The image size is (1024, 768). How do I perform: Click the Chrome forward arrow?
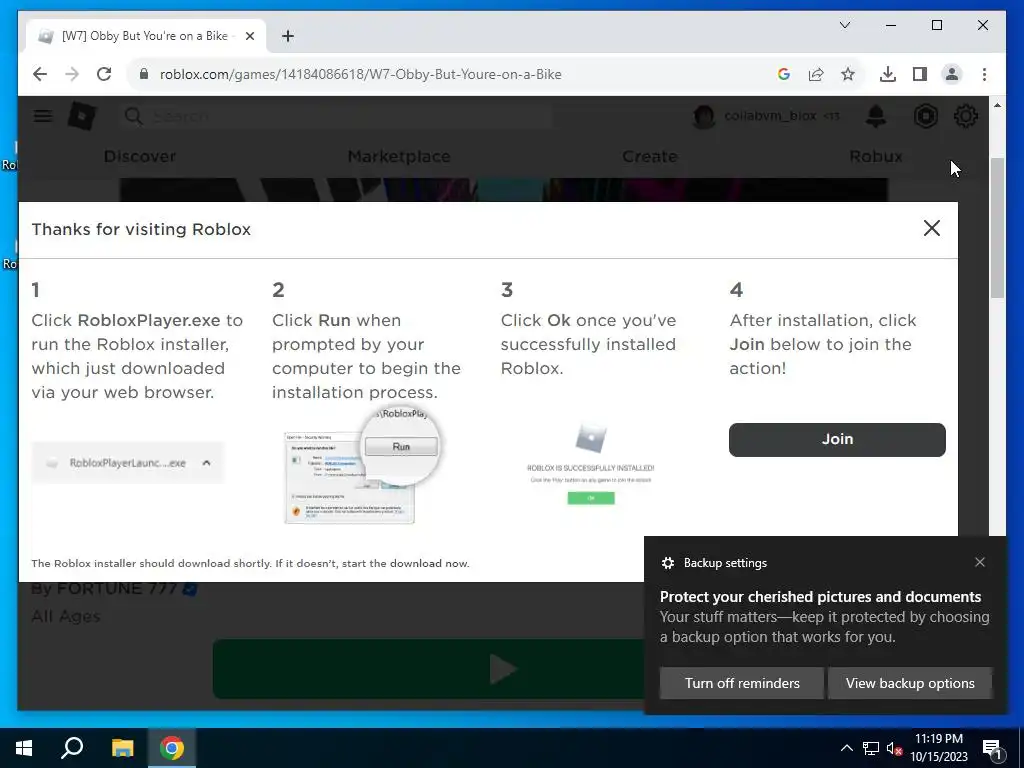click(72, 74)
